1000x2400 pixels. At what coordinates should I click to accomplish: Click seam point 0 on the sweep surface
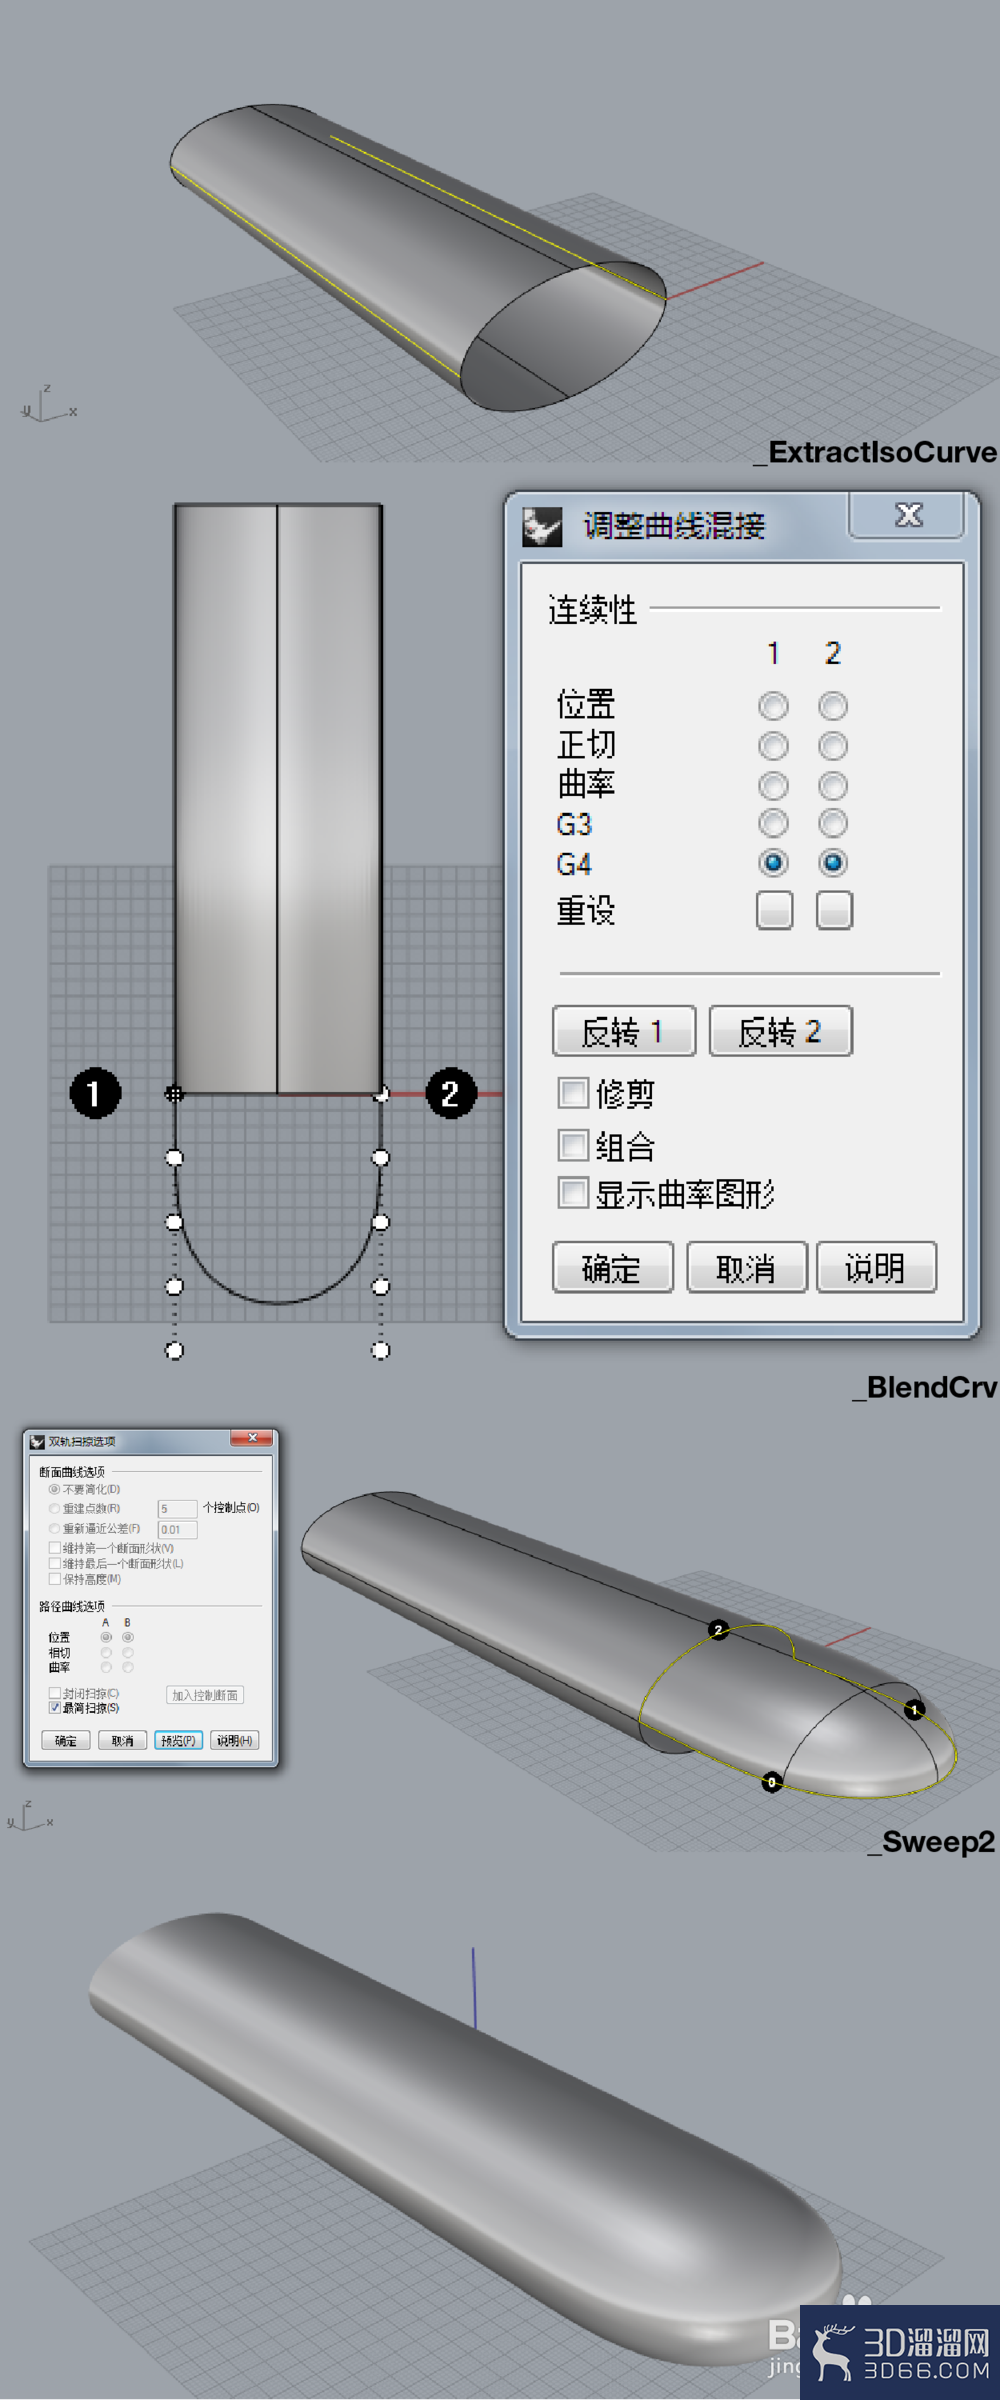point(772,1782)
